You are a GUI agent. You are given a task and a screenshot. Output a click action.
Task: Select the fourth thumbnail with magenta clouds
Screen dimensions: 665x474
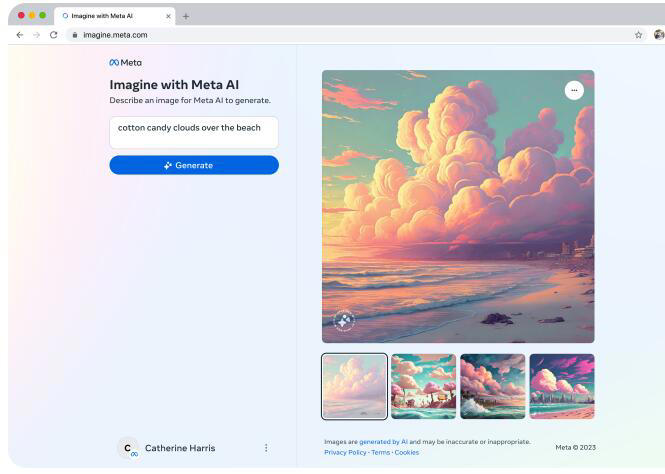click(x=562, y=386)
